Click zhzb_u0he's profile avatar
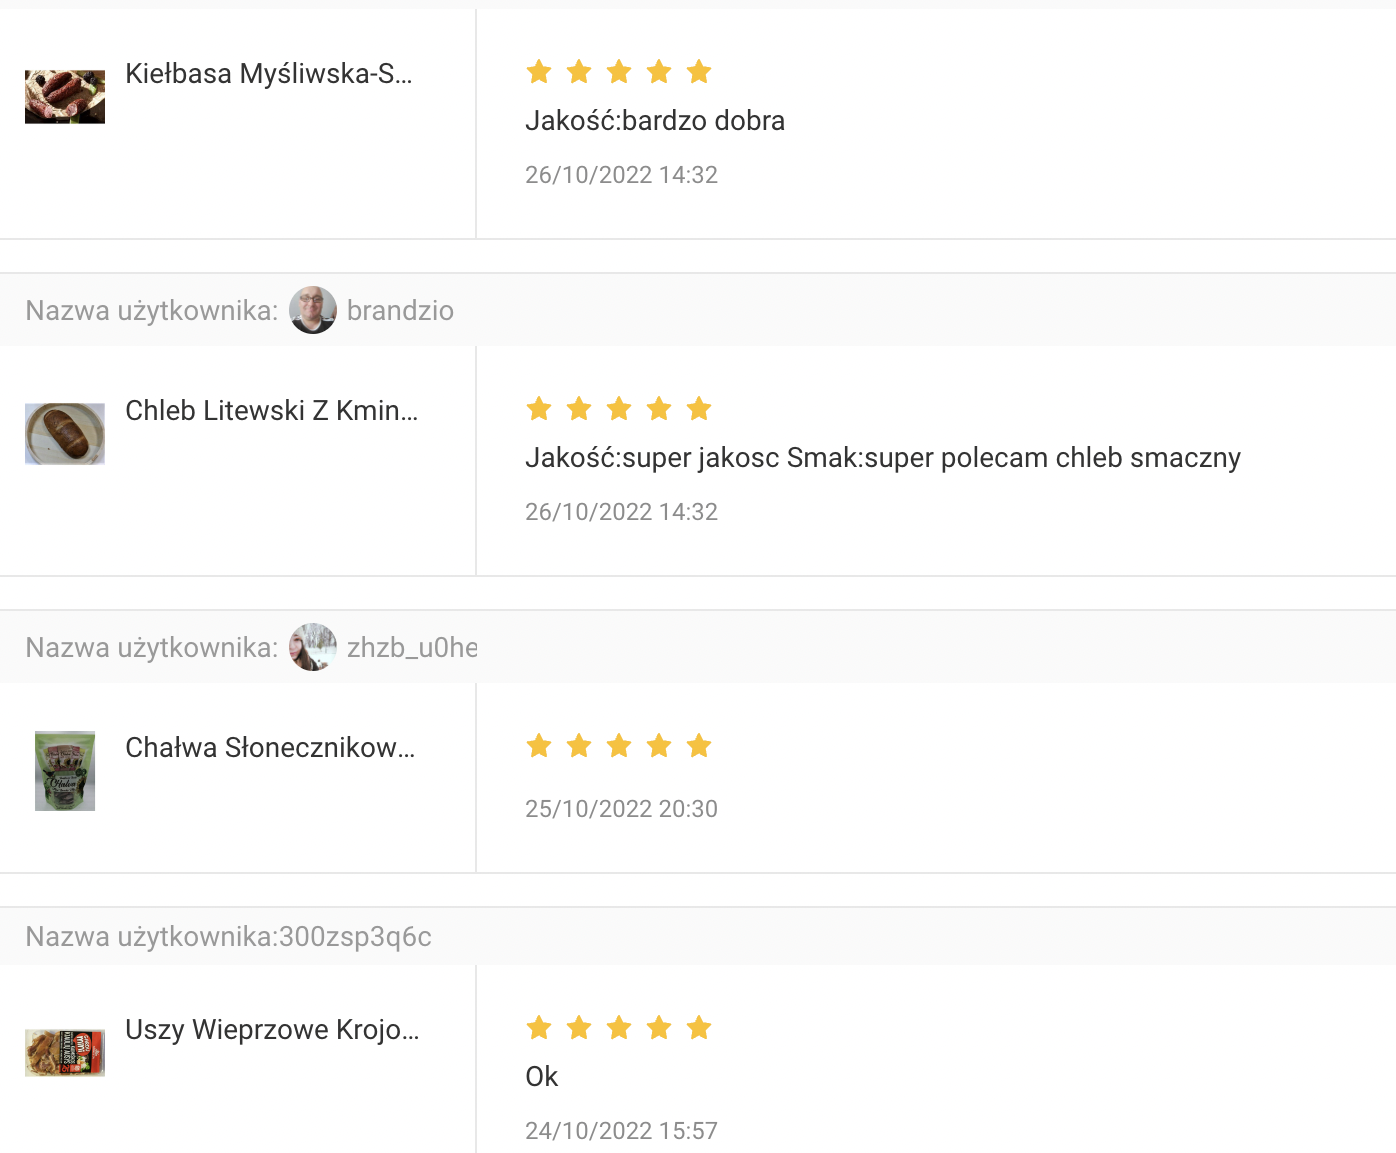 [313, 647]
